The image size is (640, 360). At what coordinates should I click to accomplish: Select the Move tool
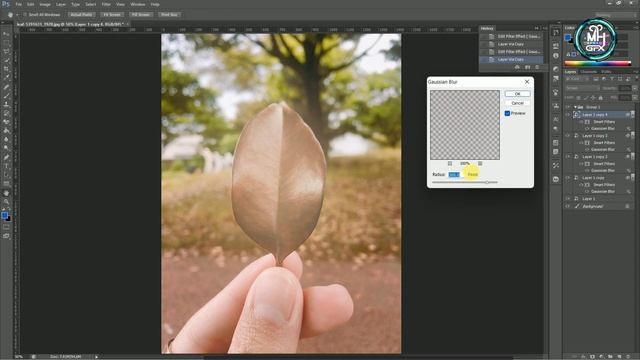point(6,34)
